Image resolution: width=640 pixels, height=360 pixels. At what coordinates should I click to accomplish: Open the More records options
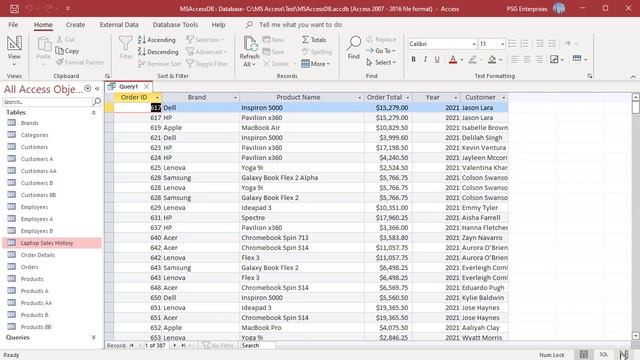(x=316, y=64)
